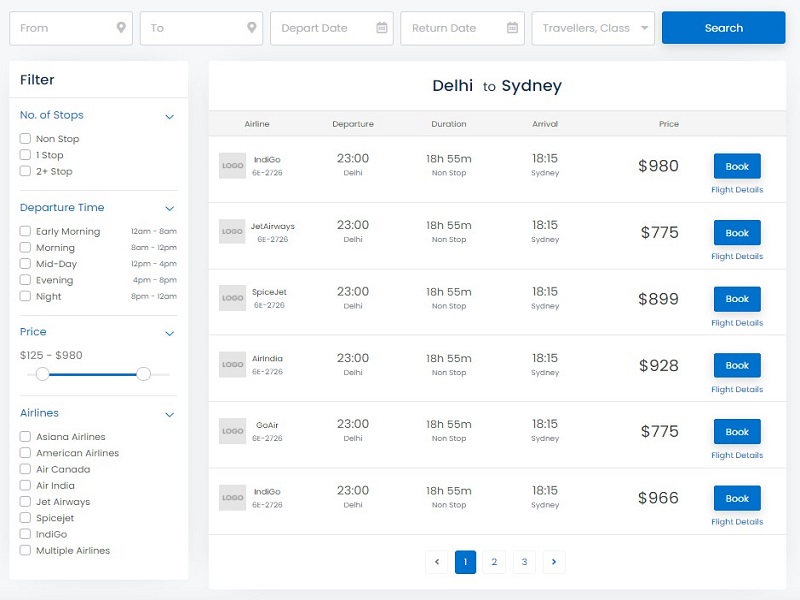Click the location pin icon in From field
Image resolution: width=800 pixels, height=600 pixels.
pyautogui.click(x=121, y=28)
